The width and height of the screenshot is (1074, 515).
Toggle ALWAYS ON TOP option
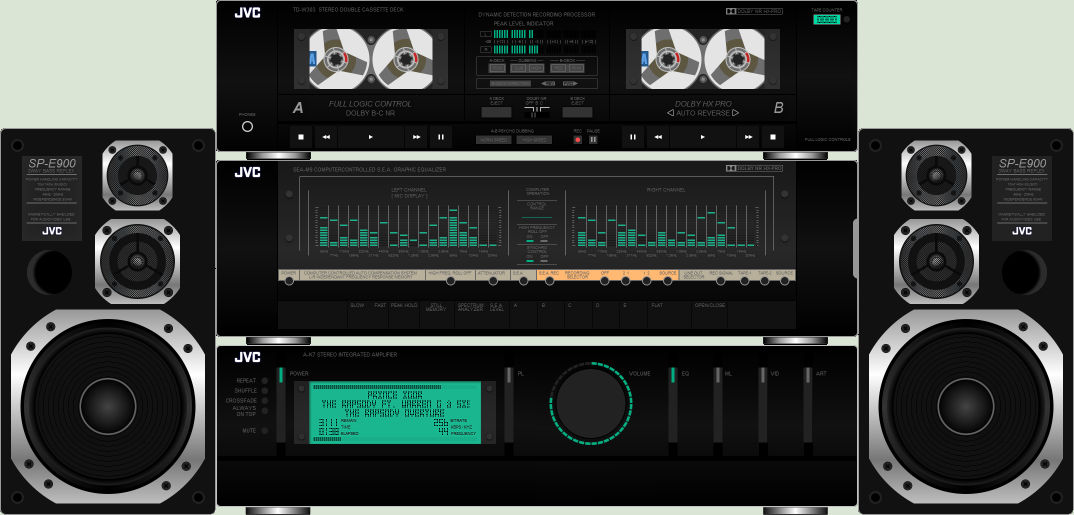[264, 411]
